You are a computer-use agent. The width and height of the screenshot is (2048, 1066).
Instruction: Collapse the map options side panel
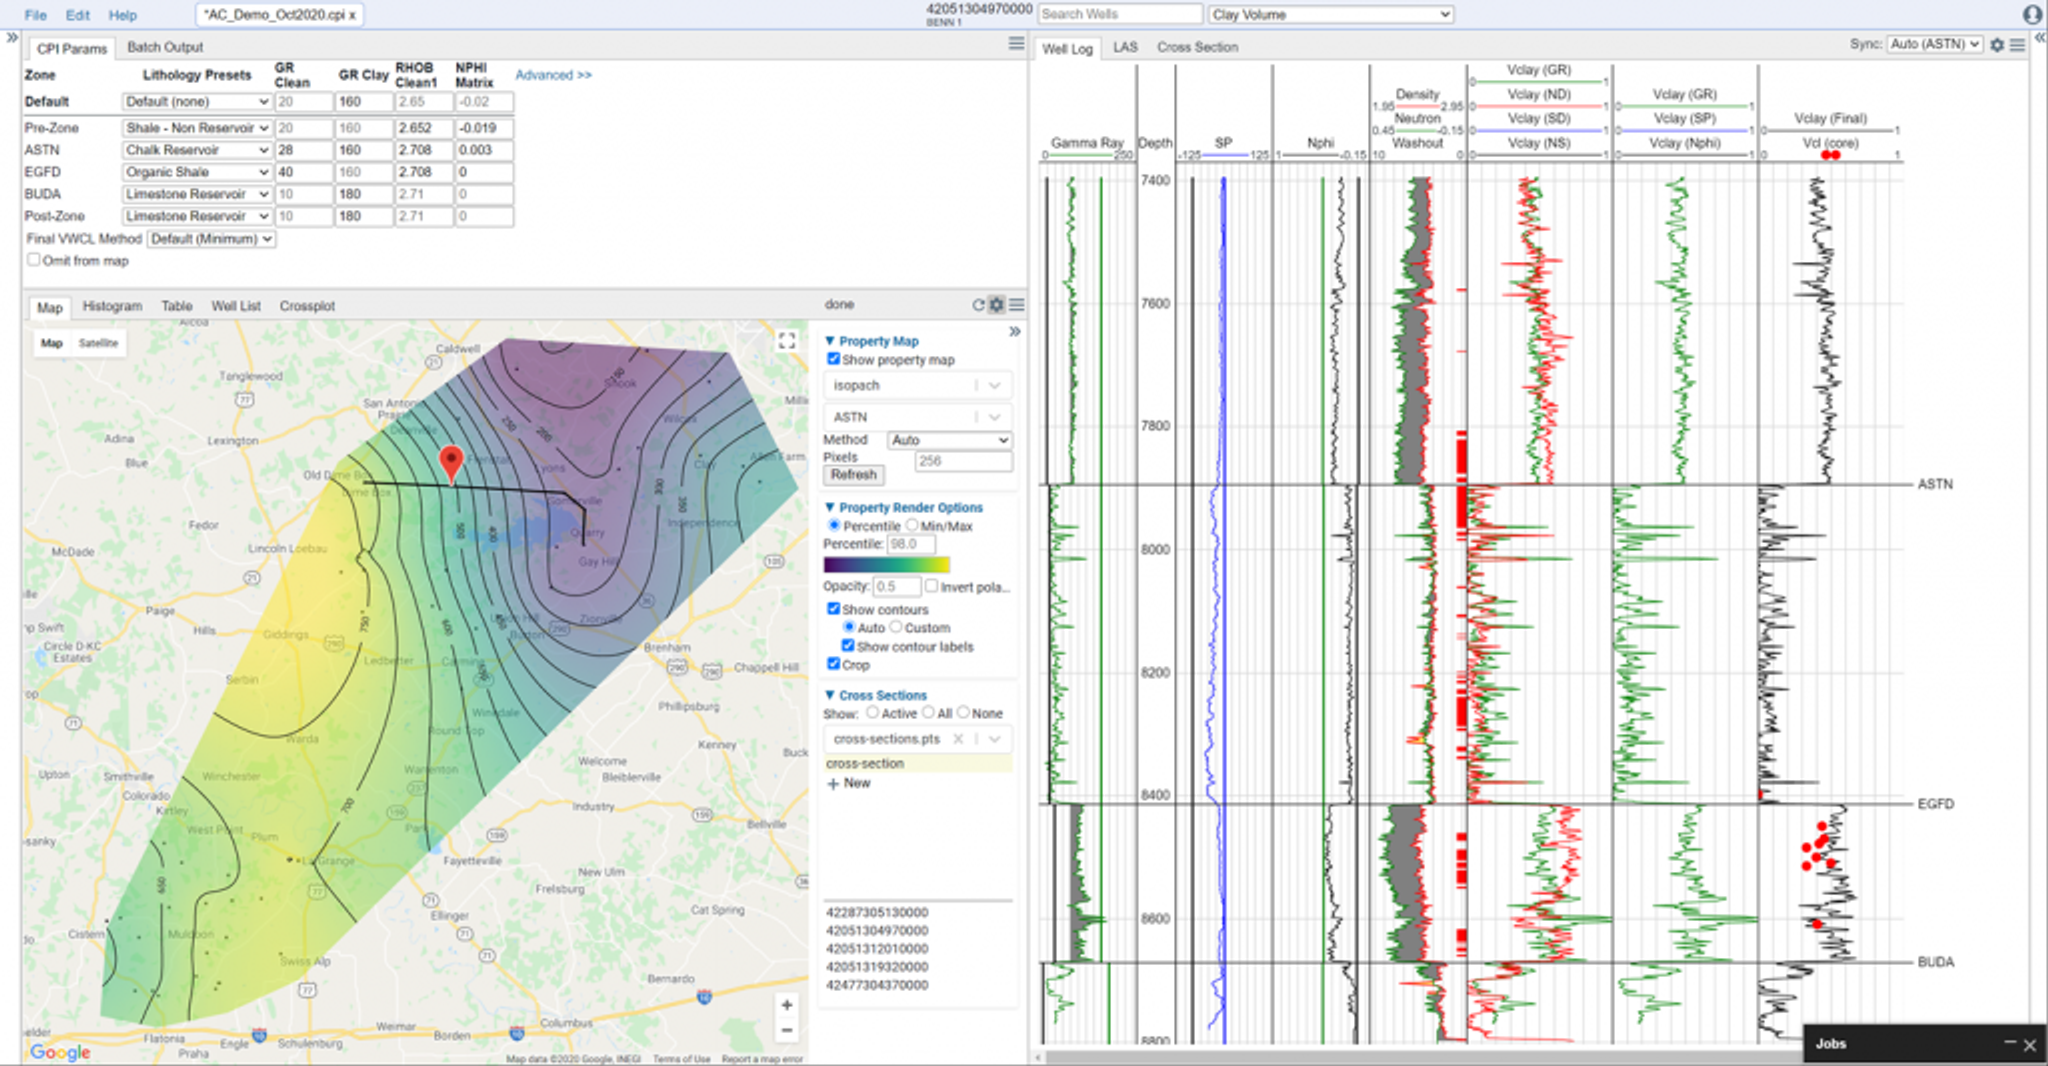(1014, 332)
